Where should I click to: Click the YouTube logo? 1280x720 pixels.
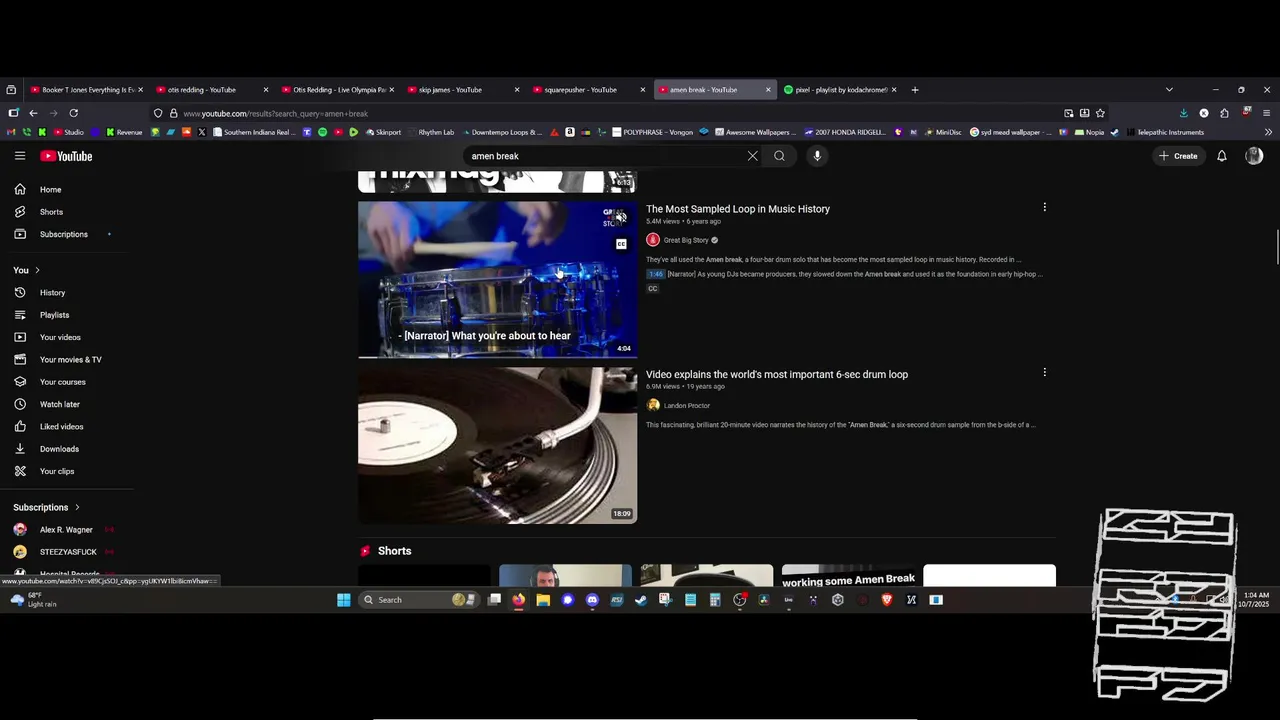[x=66, y=156]
